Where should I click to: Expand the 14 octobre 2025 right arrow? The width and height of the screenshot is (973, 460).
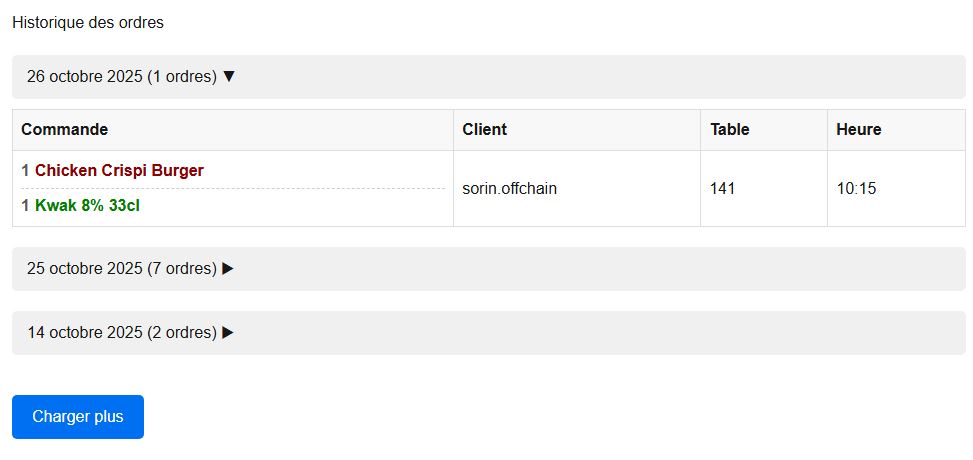coord(228,333)
